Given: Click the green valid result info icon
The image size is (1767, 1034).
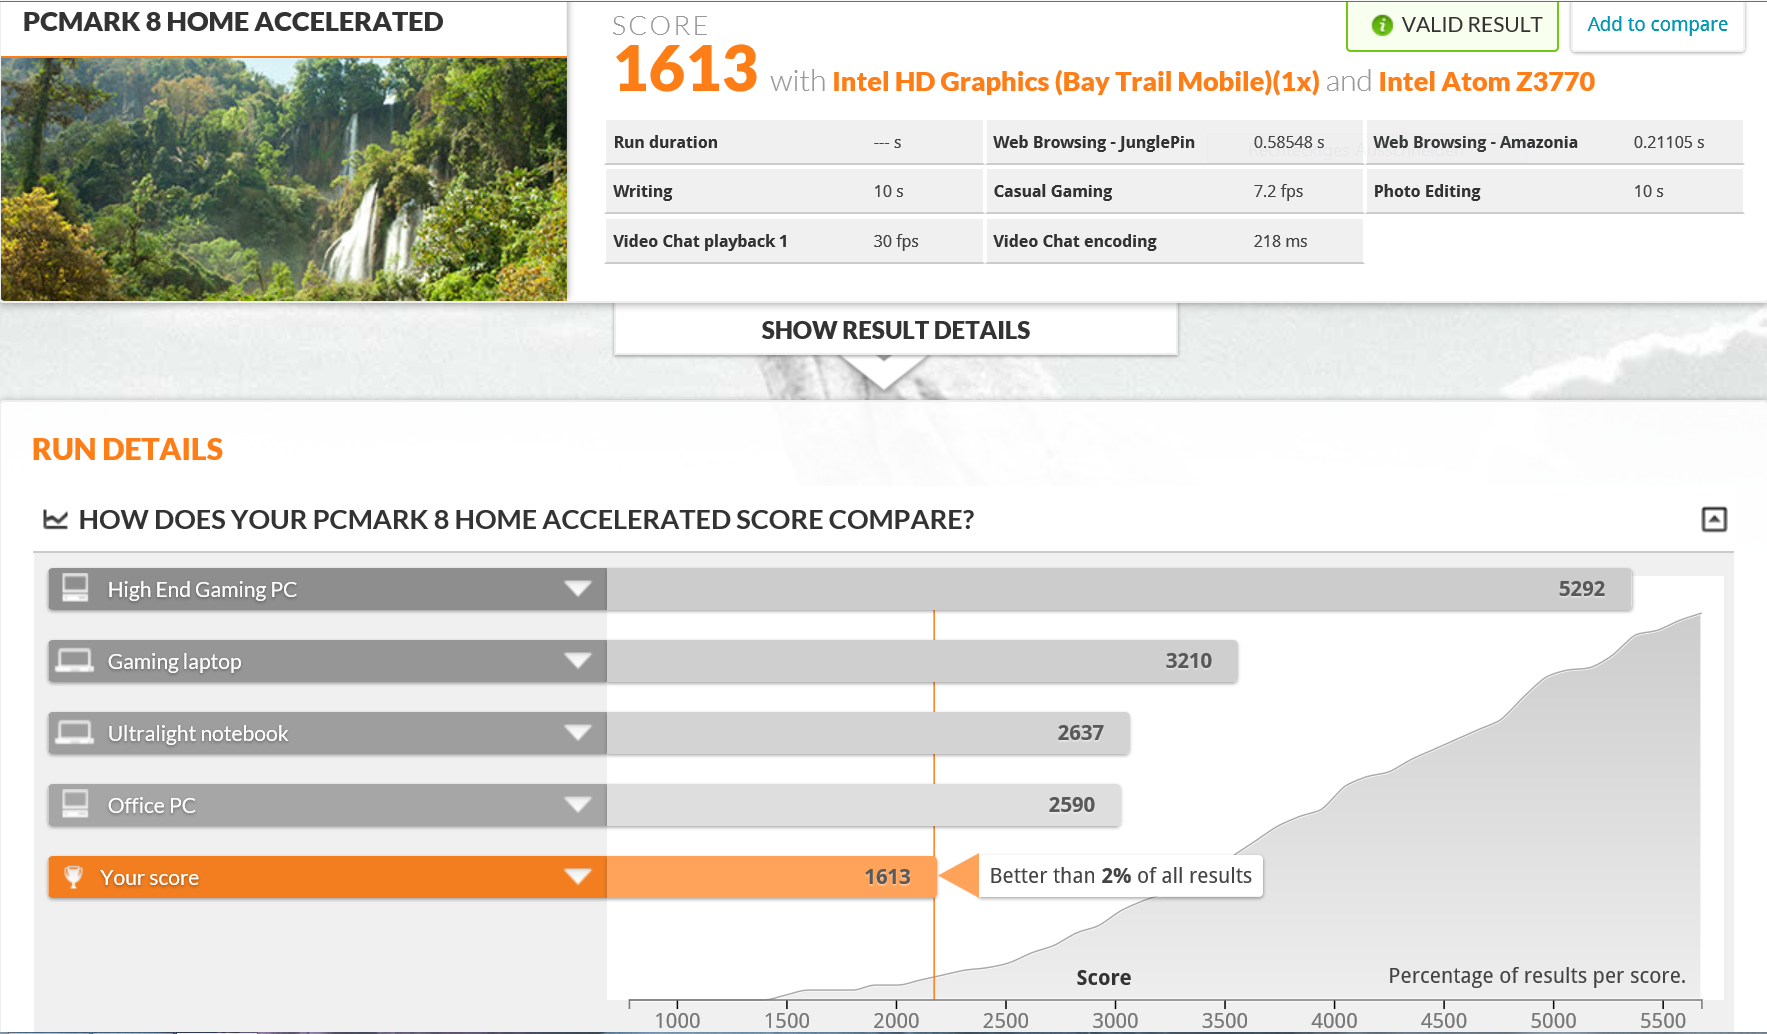Looking at the screenshot, I should pyautogui.click(x=1382, y=25).
